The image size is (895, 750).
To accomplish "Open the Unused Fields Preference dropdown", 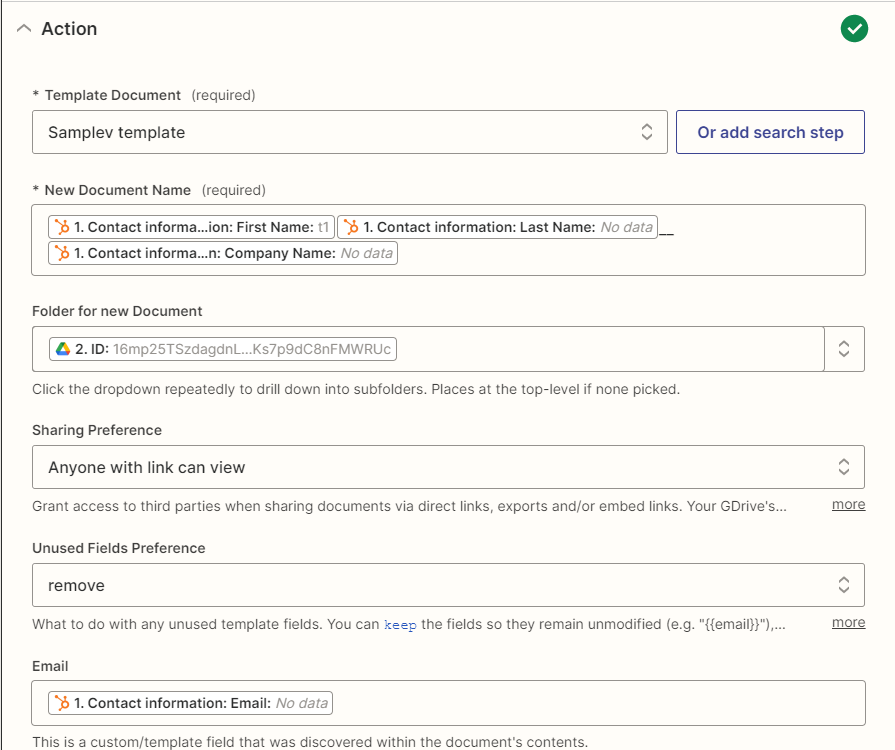I will tap(448, 585).
